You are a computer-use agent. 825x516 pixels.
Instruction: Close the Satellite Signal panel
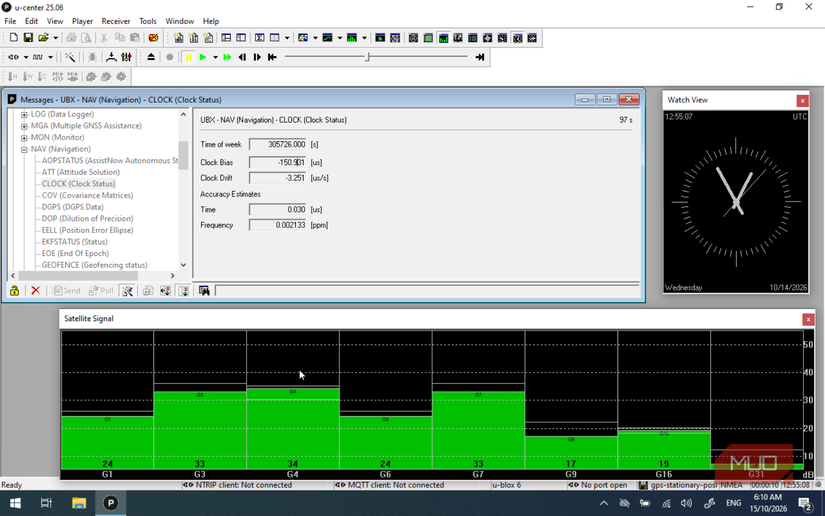pyautogui.click(x=808, y=319)
